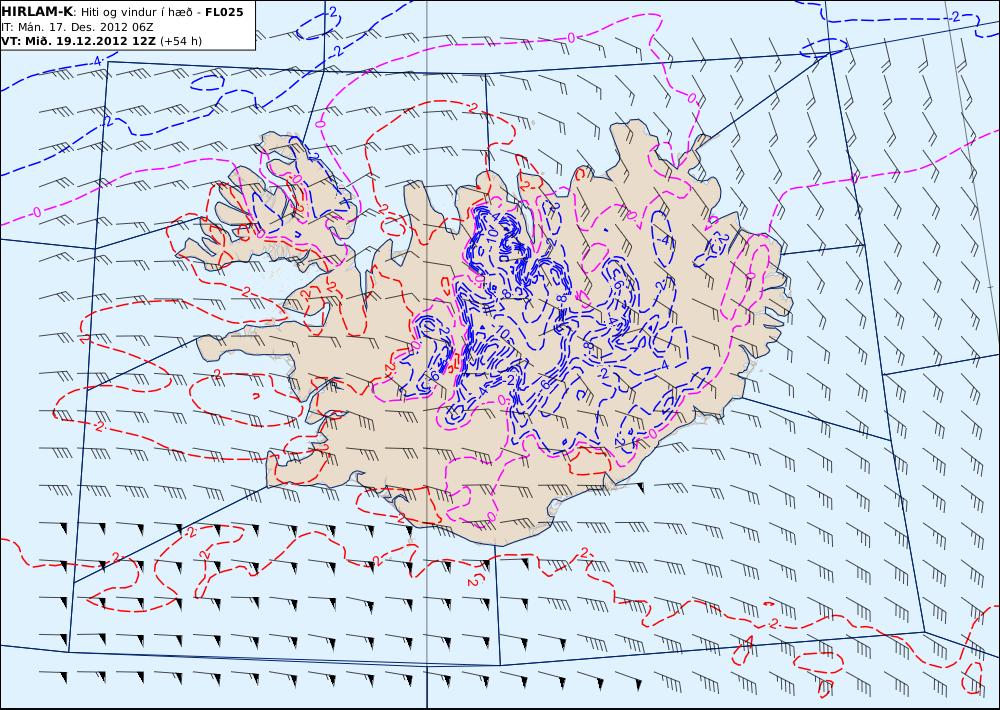Click the 'IT: Mán. 17. Des. 2012 06Z' line
Image resolution: width=1000 pixels, height=710 pixels.
(77, 27)
